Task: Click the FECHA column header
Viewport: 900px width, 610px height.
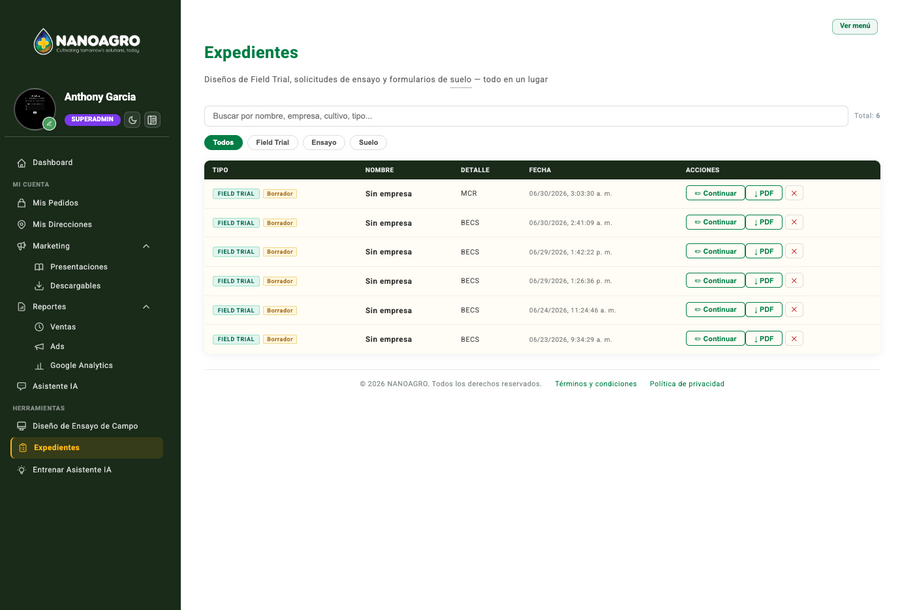Action: (540, 170)
